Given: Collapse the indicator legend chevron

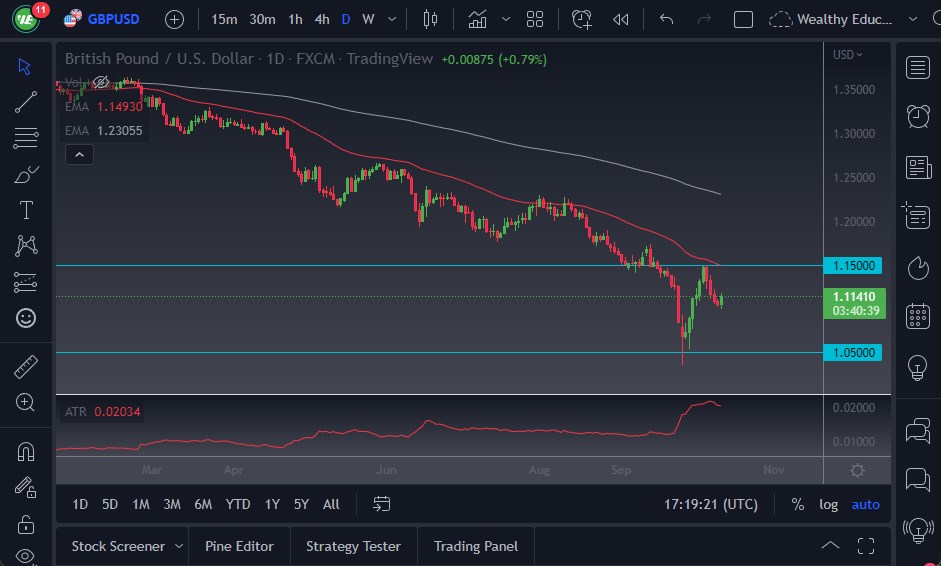Looking at the screenshot, I should 78,154.
